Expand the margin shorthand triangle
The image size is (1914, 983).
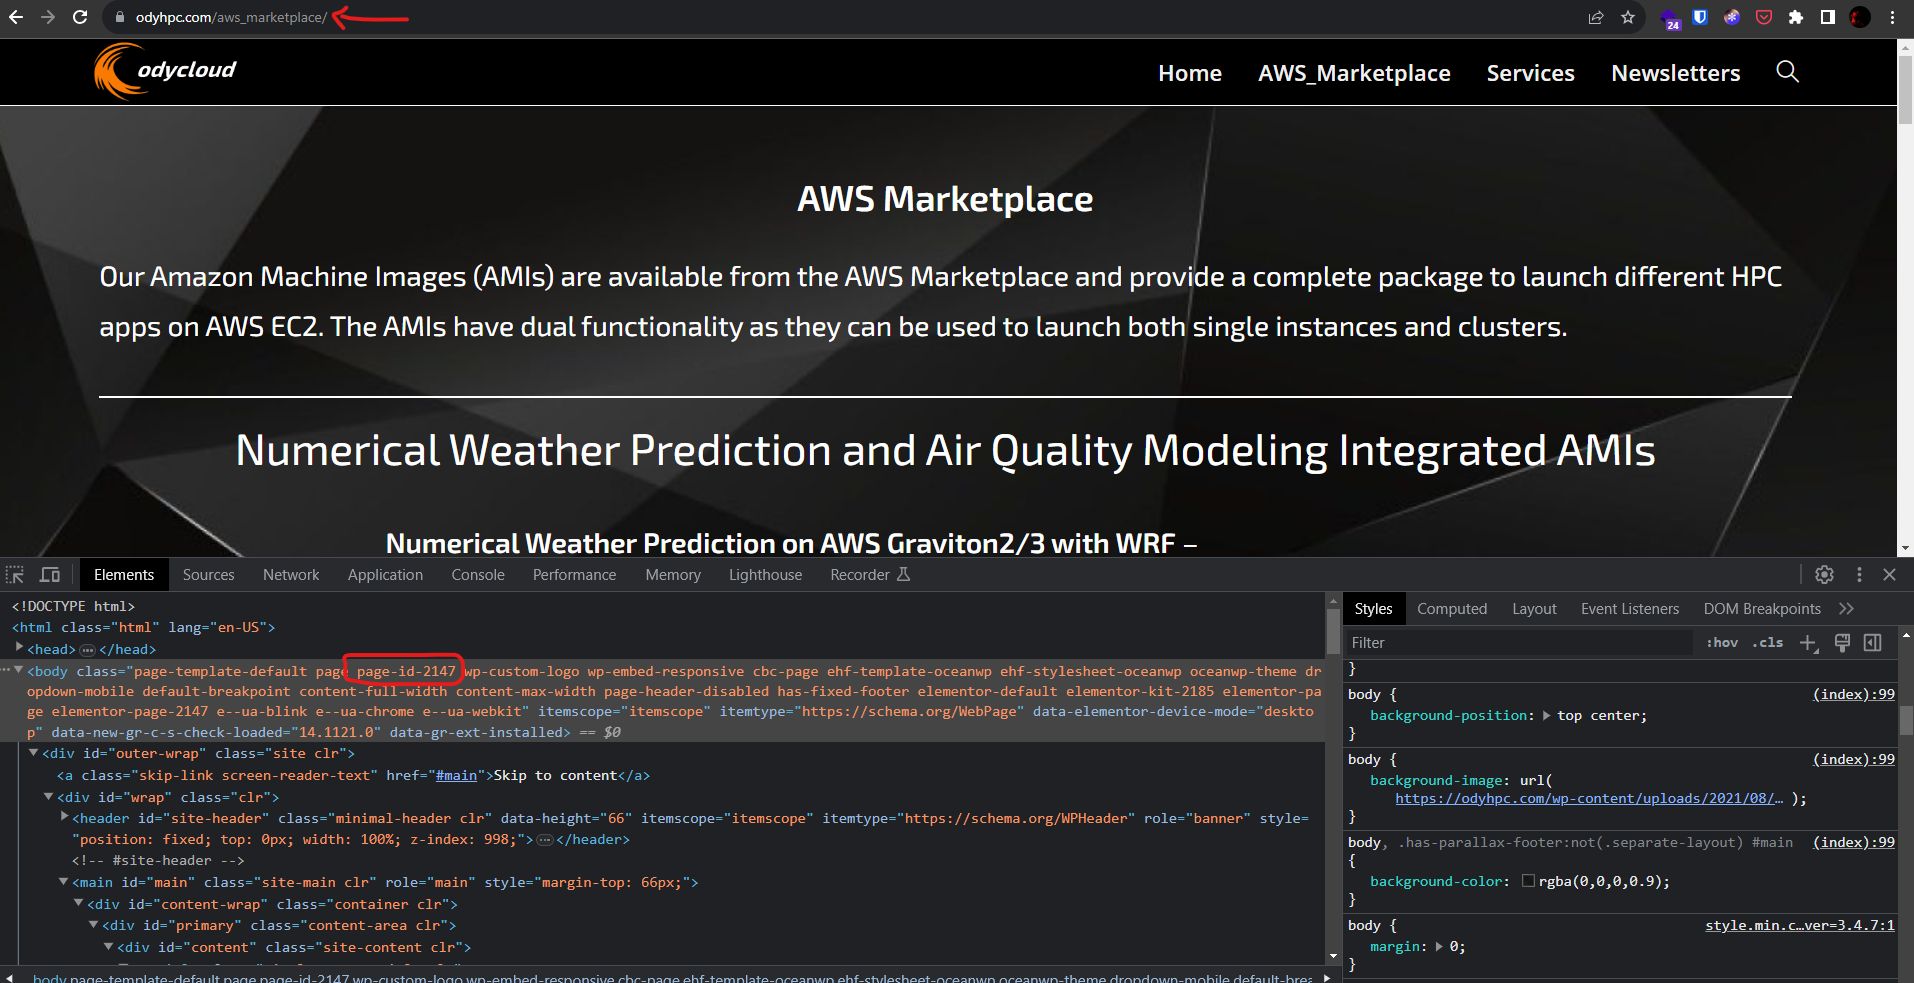pos(1439,947)
